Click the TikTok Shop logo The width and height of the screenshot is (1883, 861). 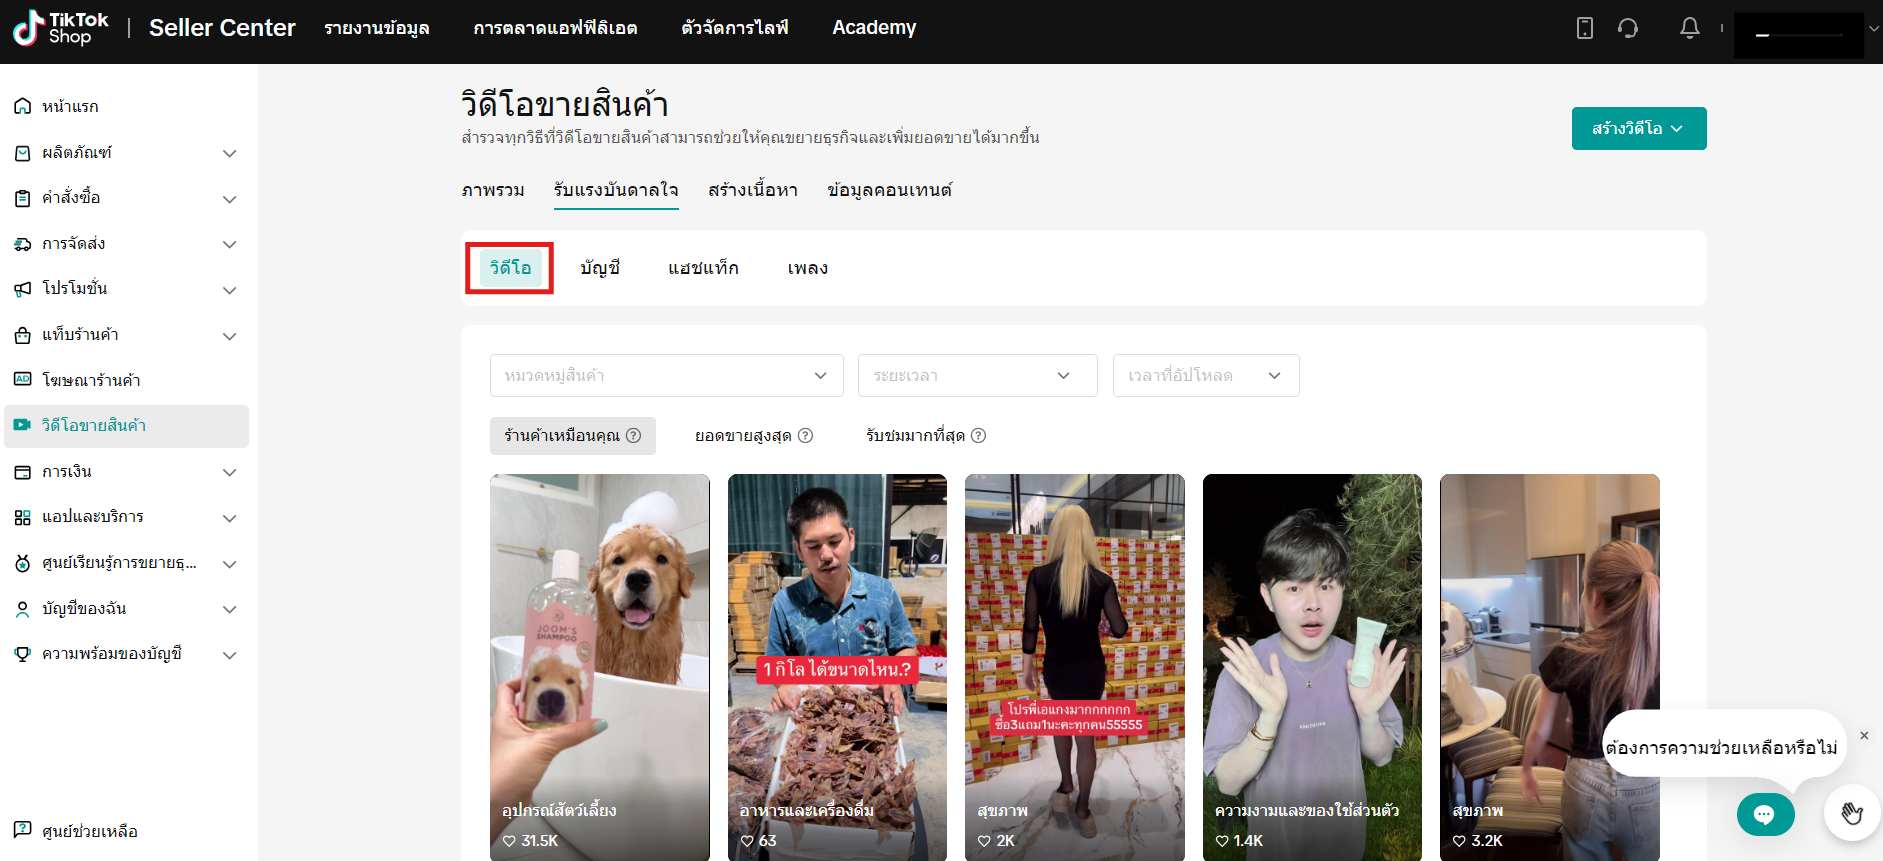pos(61,28)
